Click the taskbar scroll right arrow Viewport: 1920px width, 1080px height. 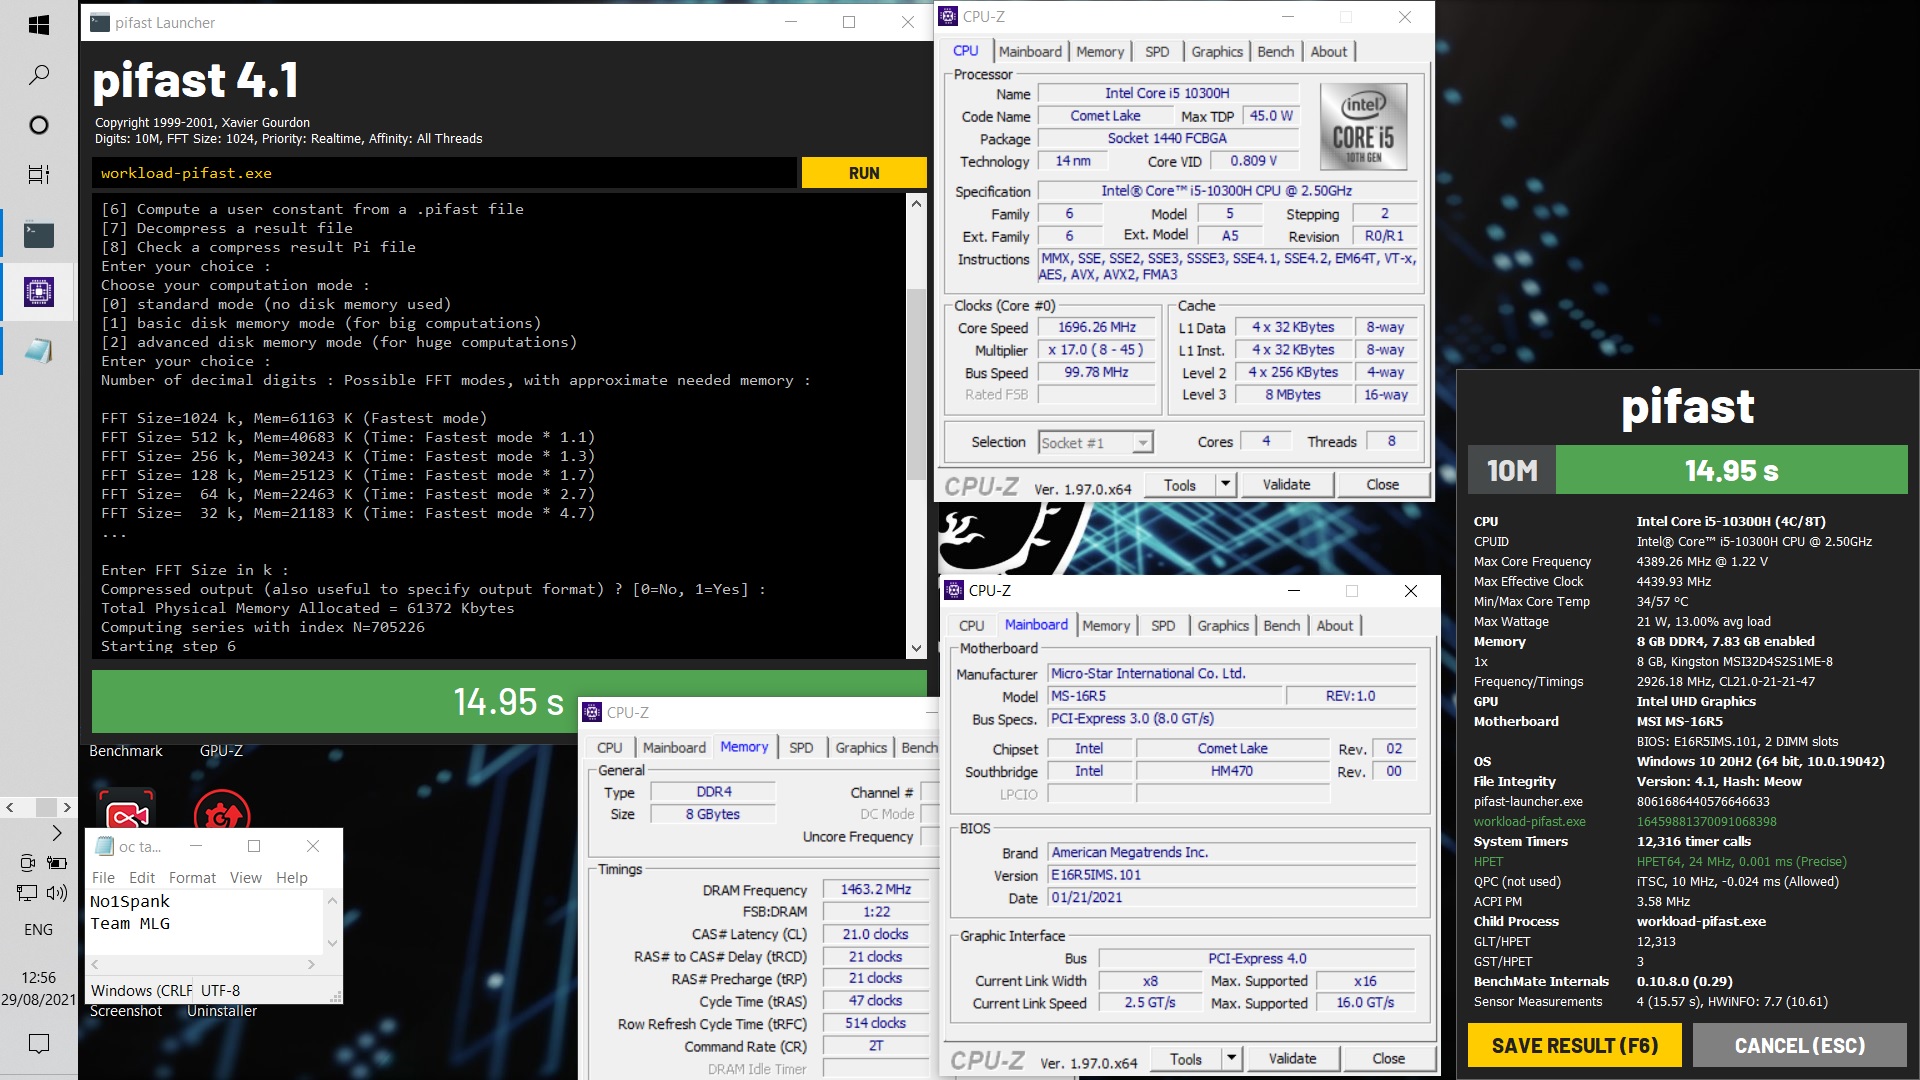(x=67, y=807)
